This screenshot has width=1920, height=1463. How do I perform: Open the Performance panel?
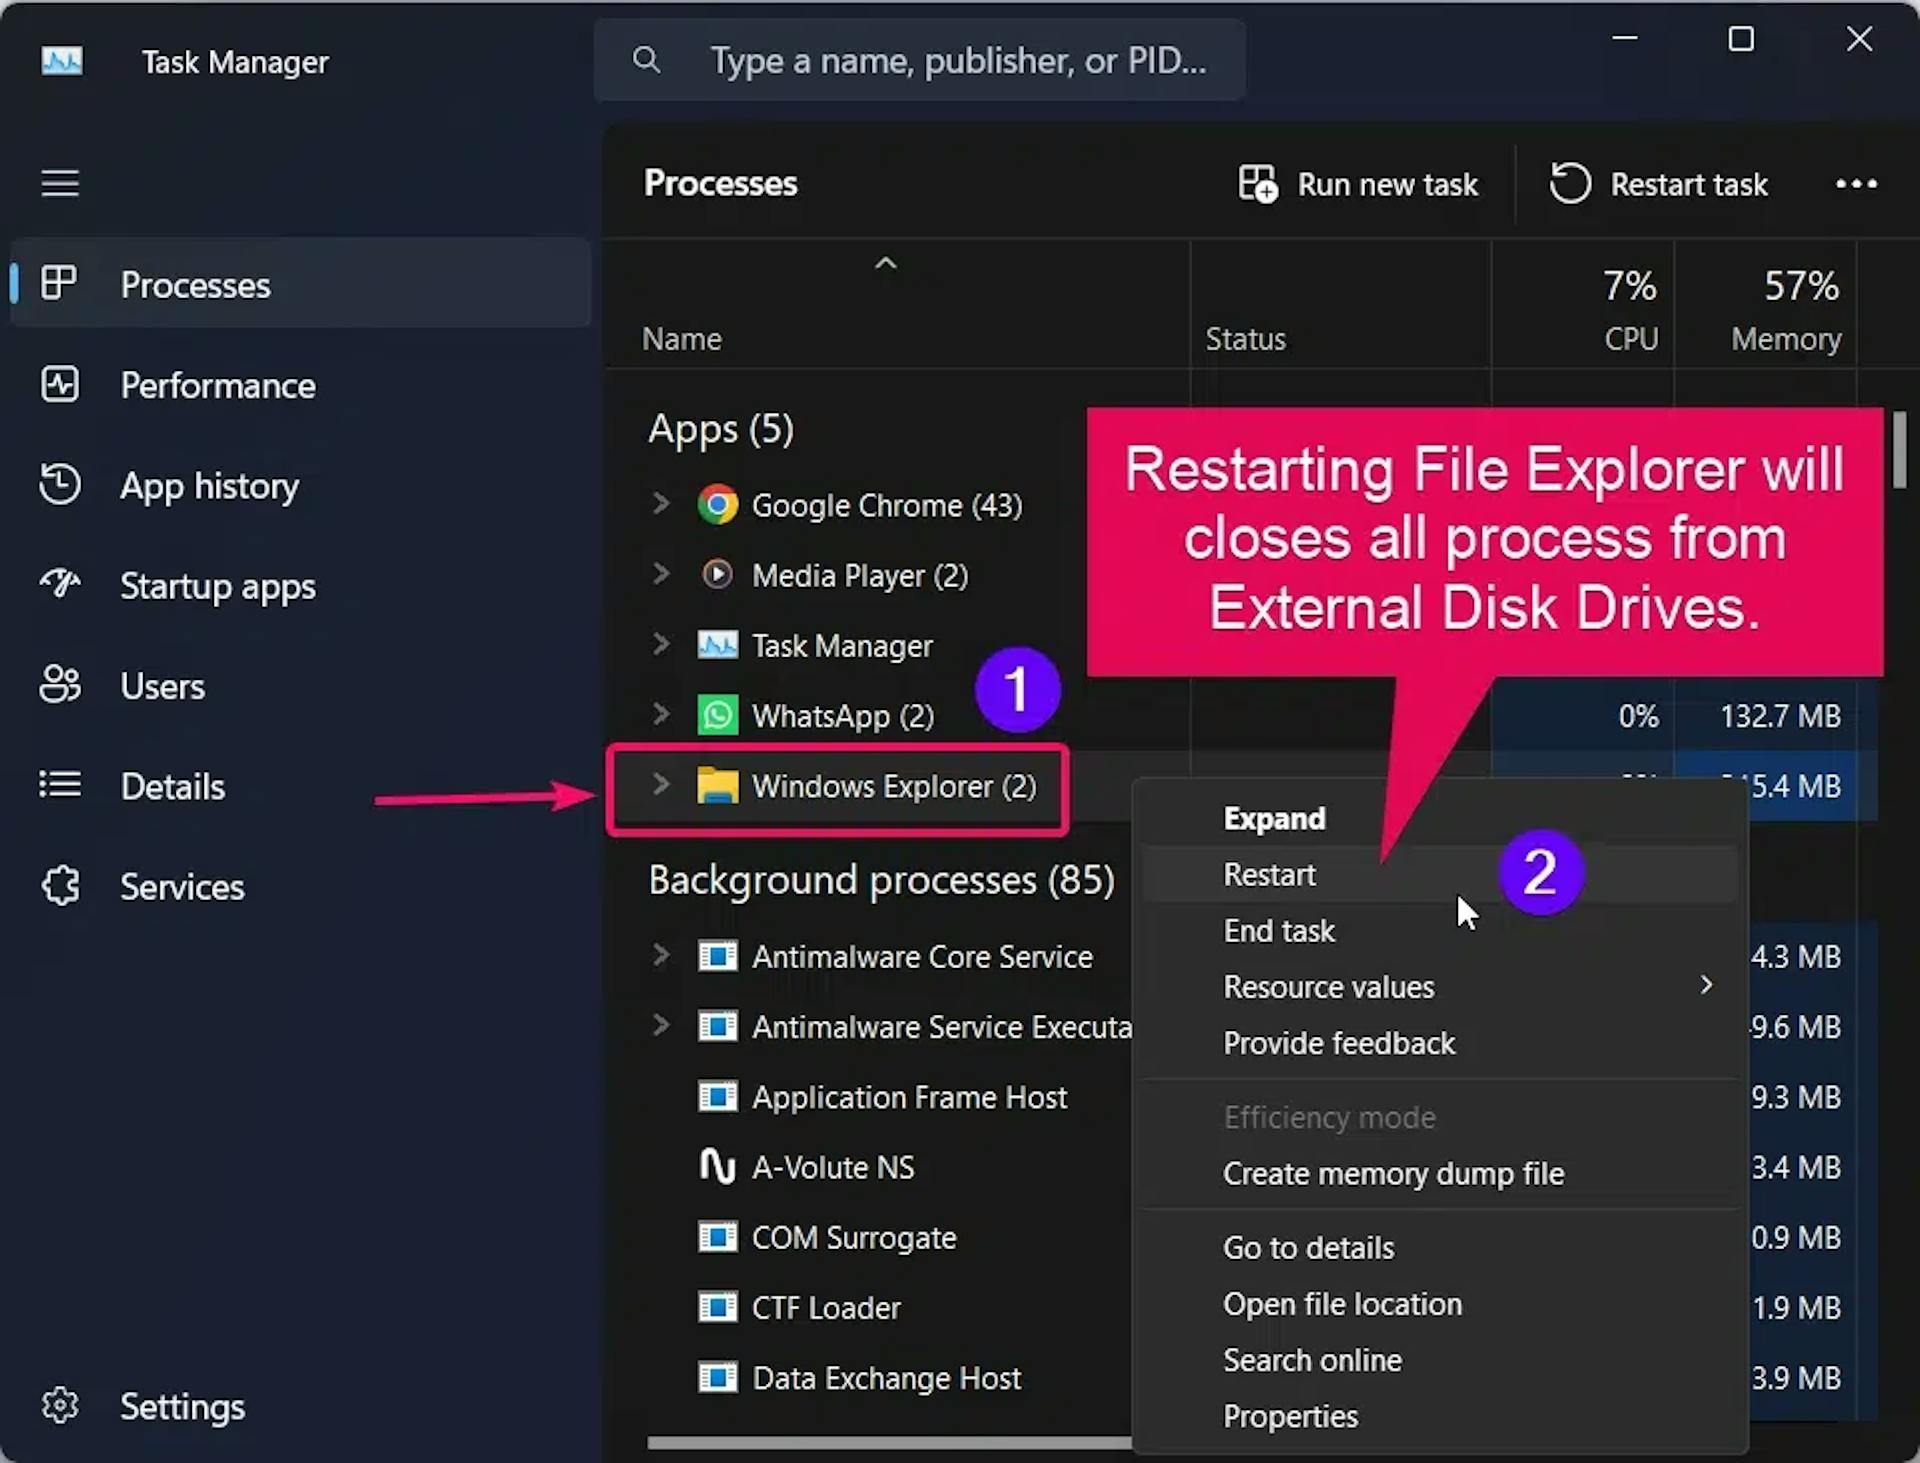click(218, 385)
